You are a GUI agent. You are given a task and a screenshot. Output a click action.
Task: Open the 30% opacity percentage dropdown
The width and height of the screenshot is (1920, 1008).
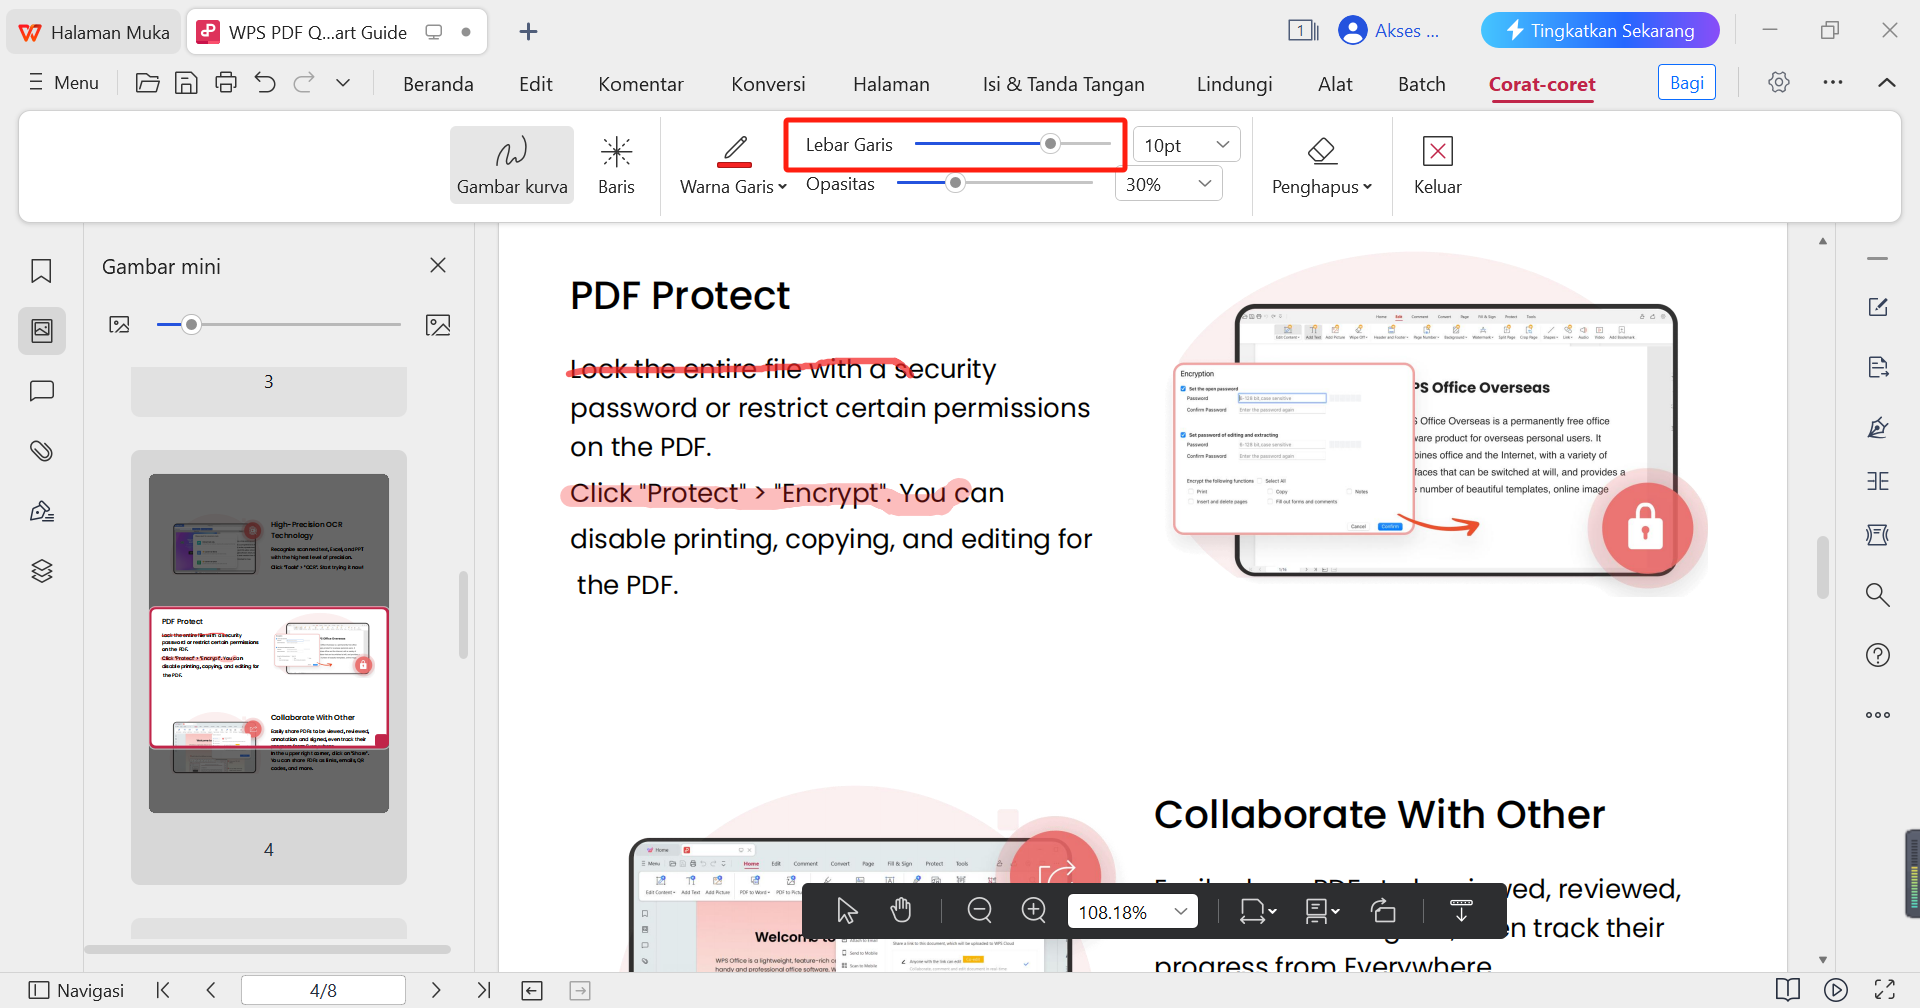(1167, 183)
